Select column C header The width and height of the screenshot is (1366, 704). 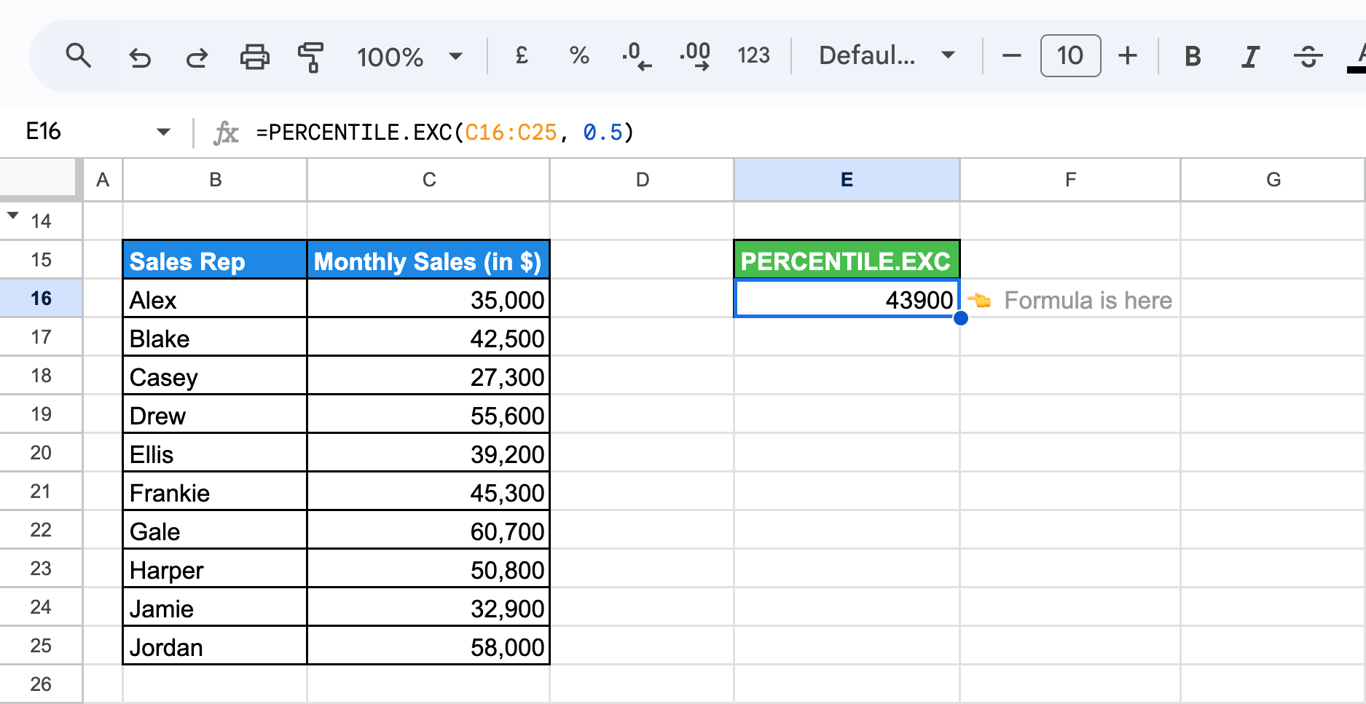tap(428, 180)
